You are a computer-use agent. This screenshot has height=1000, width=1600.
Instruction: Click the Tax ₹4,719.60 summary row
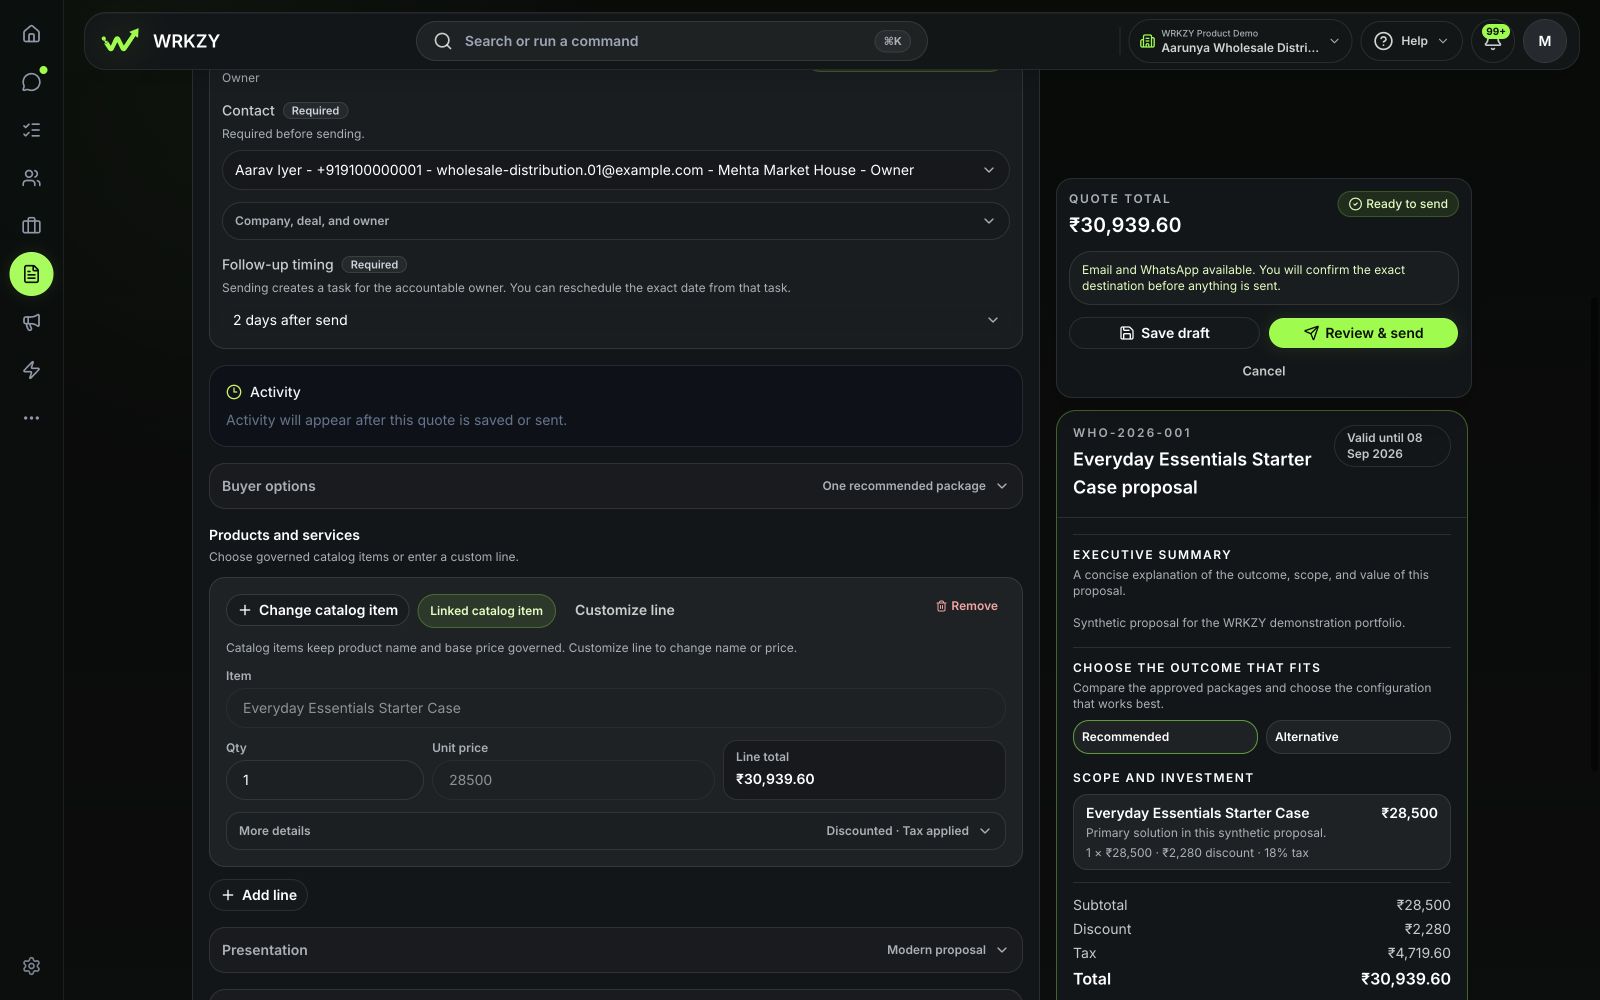[1261, 953]
